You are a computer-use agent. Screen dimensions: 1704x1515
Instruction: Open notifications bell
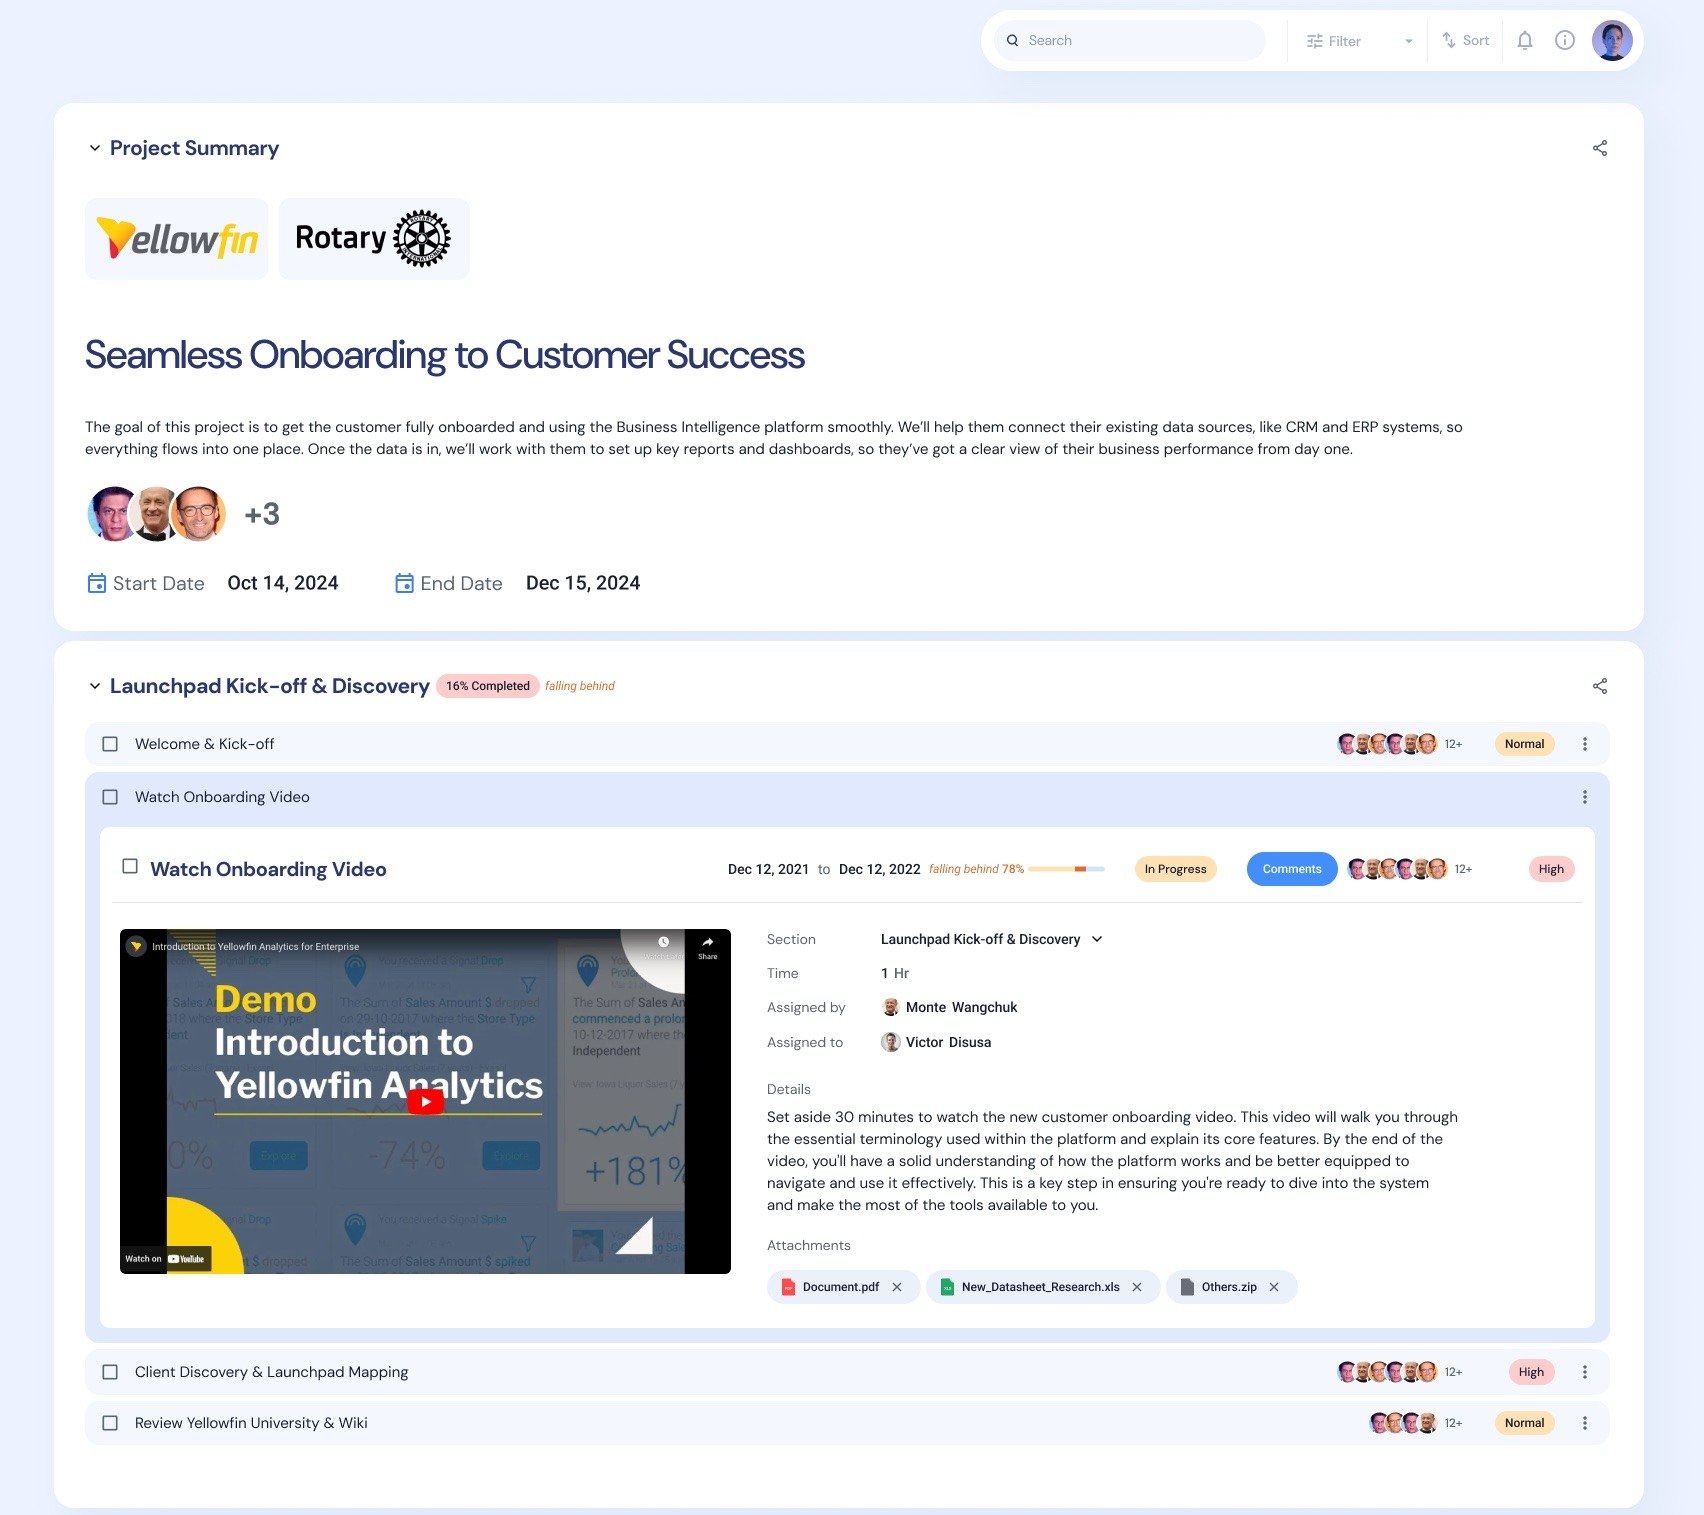1525,41
